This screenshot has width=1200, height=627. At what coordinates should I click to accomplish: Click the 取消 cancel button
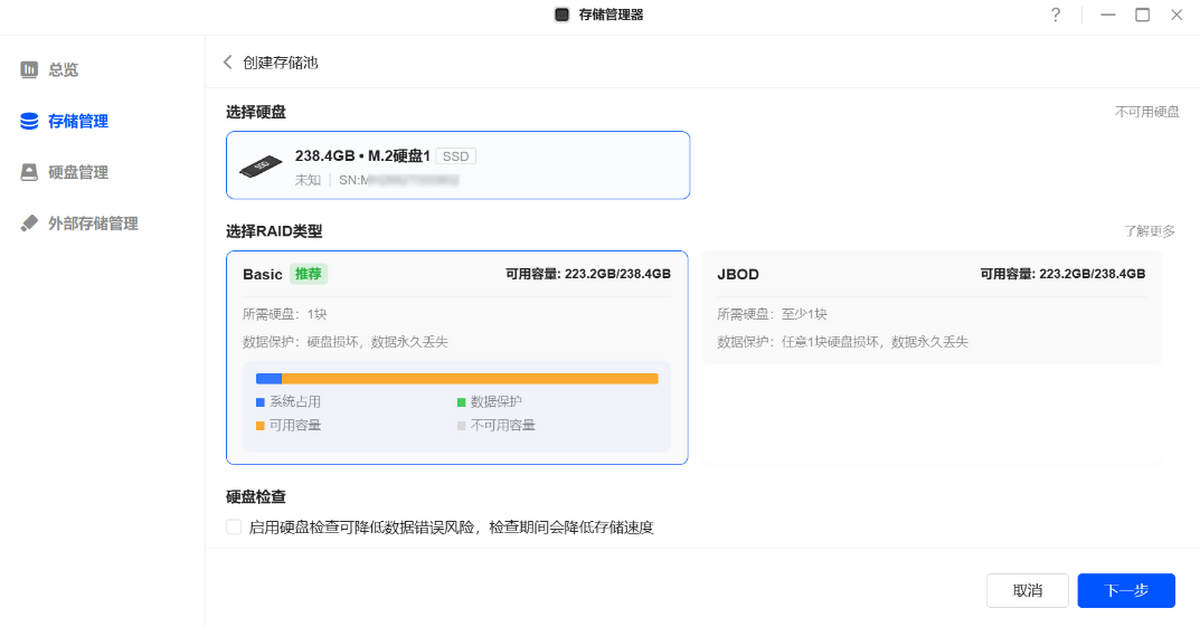pos(1027,590)
